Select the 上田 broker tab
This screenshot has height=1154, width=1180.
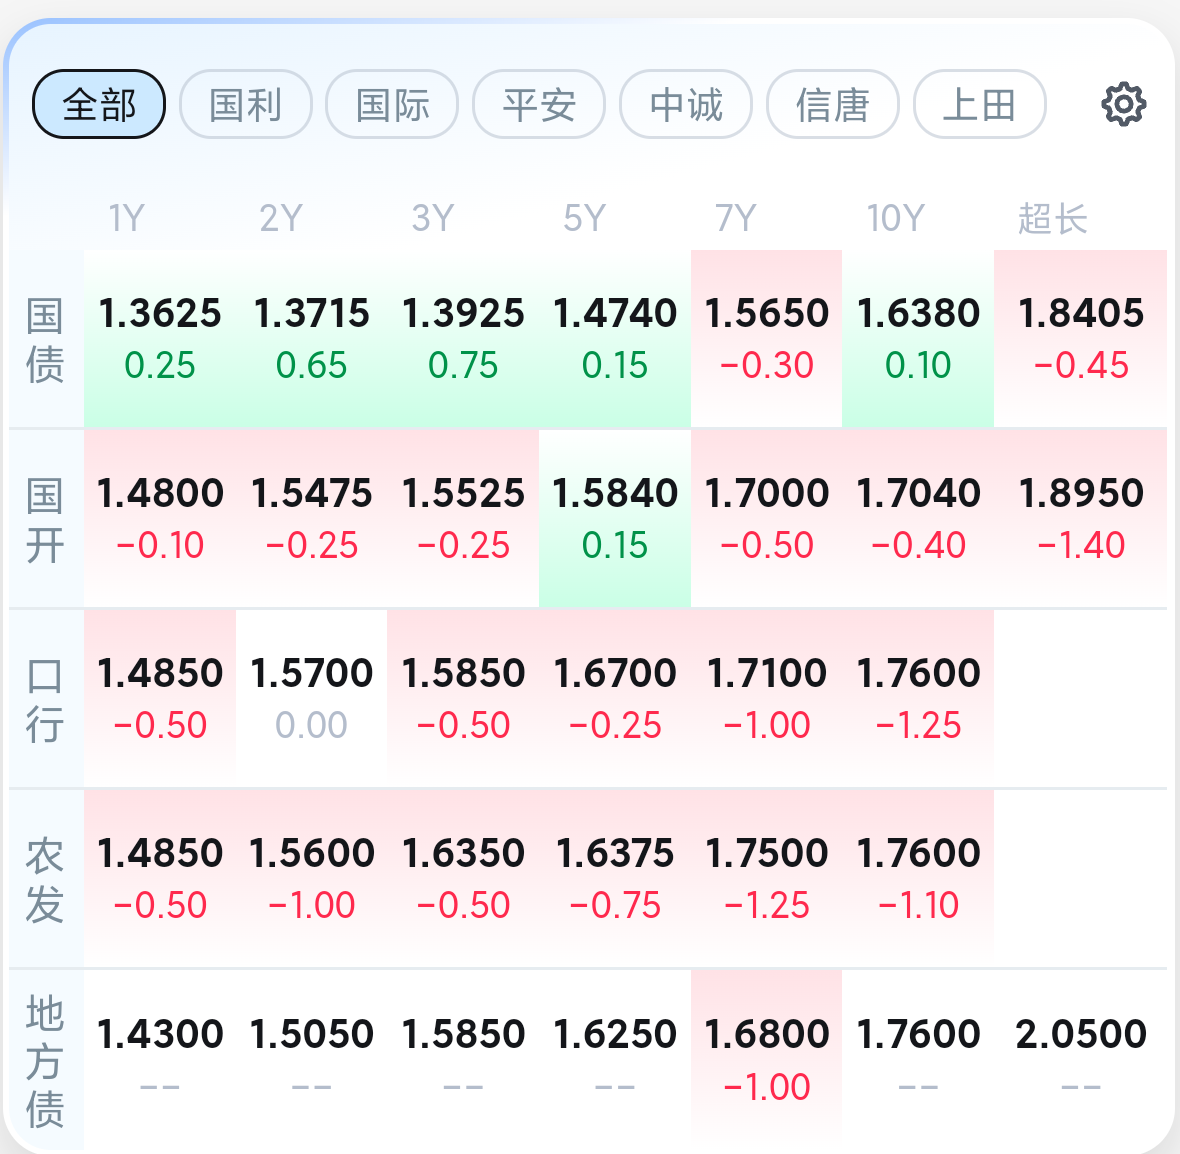click(979, 104)
